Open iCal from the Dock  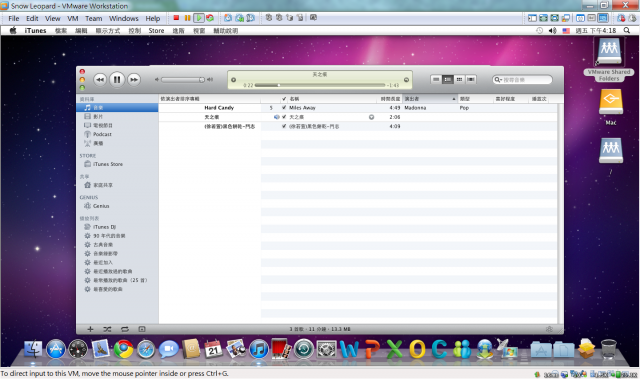click(213, 350)
